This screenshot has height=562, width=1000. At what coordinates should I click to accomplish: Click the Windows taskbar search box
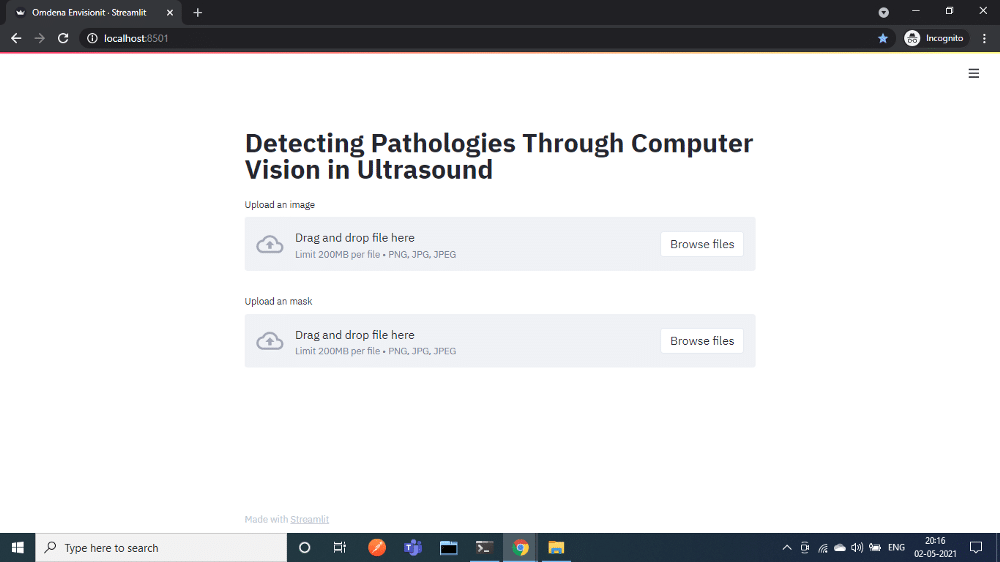point(160,547)
